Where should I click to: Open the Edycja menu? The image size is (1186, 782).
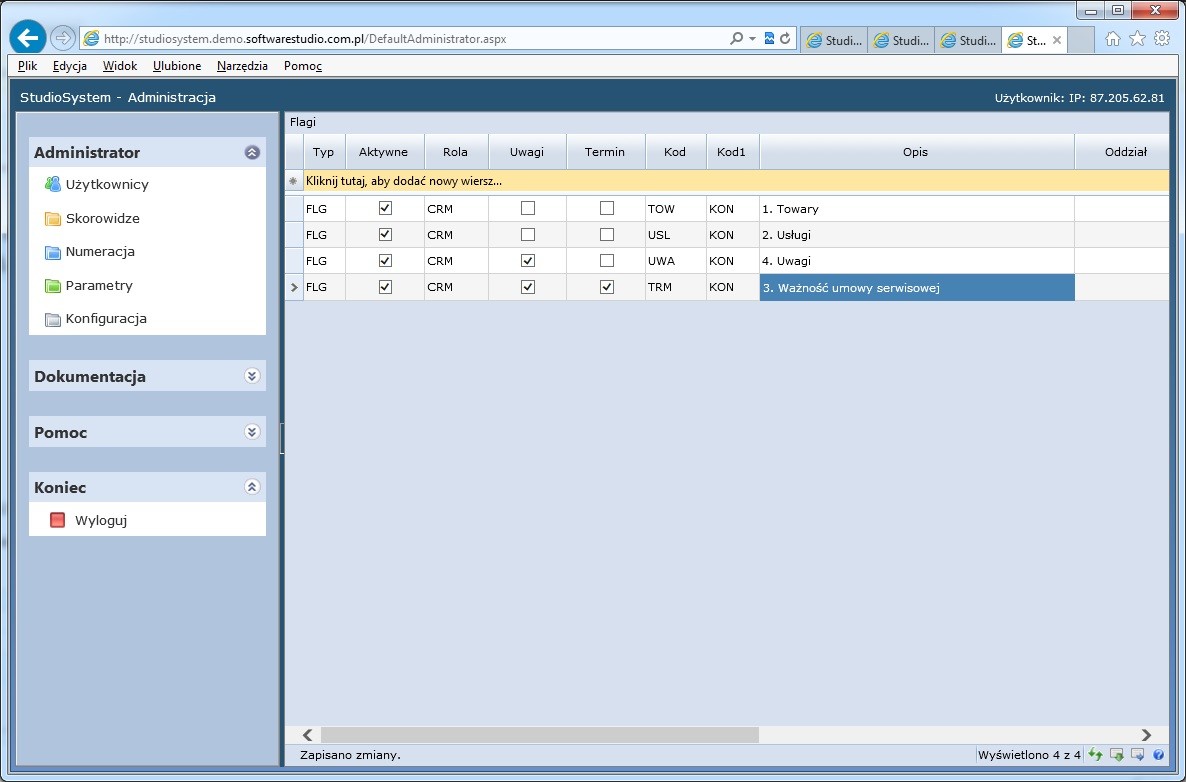(x=70, y=66)
